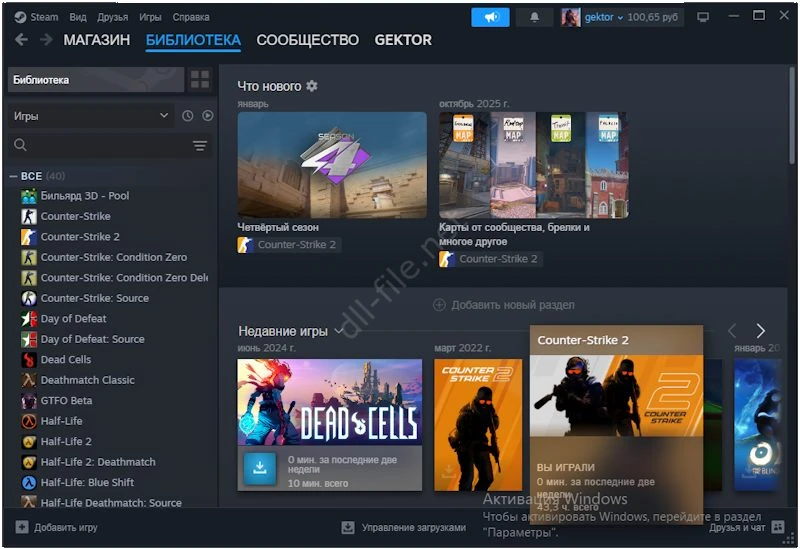Viewport: 800px width, 549px height.
Task: Click the 100,65 руб wallet balance
Action: pos(653,17)
